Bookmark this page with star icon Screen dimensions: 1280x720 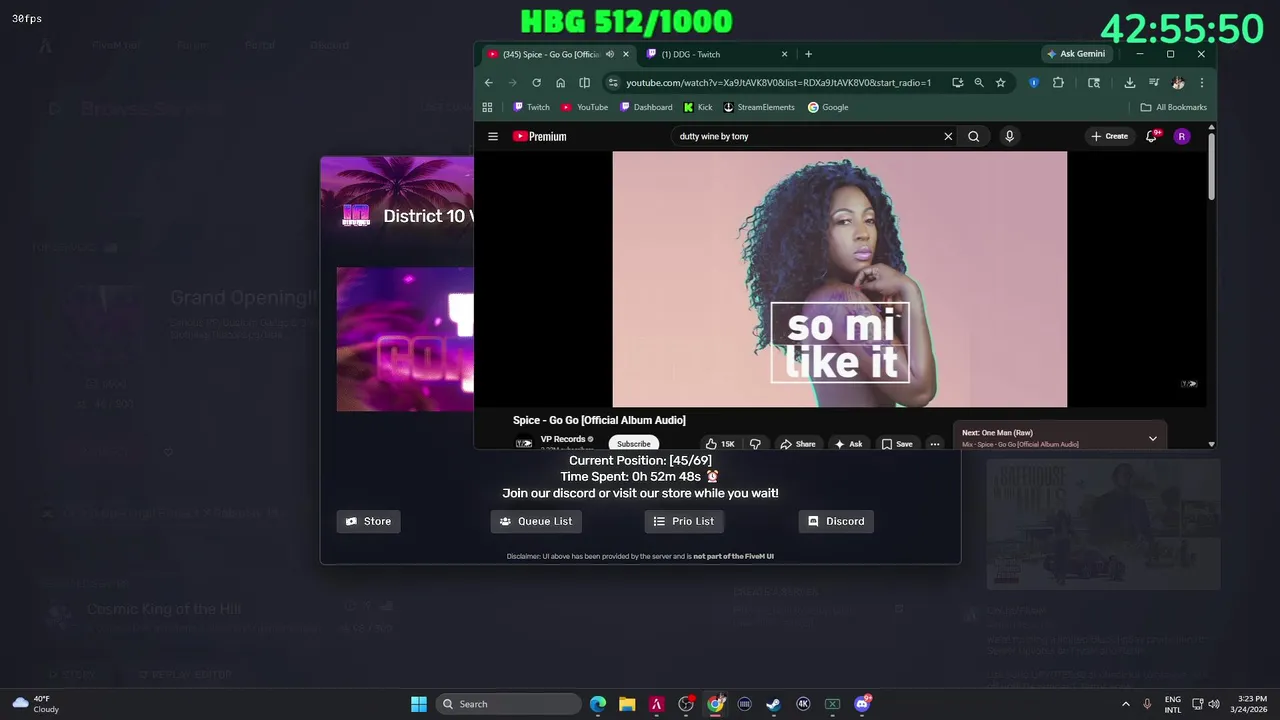coord(1000,83)
